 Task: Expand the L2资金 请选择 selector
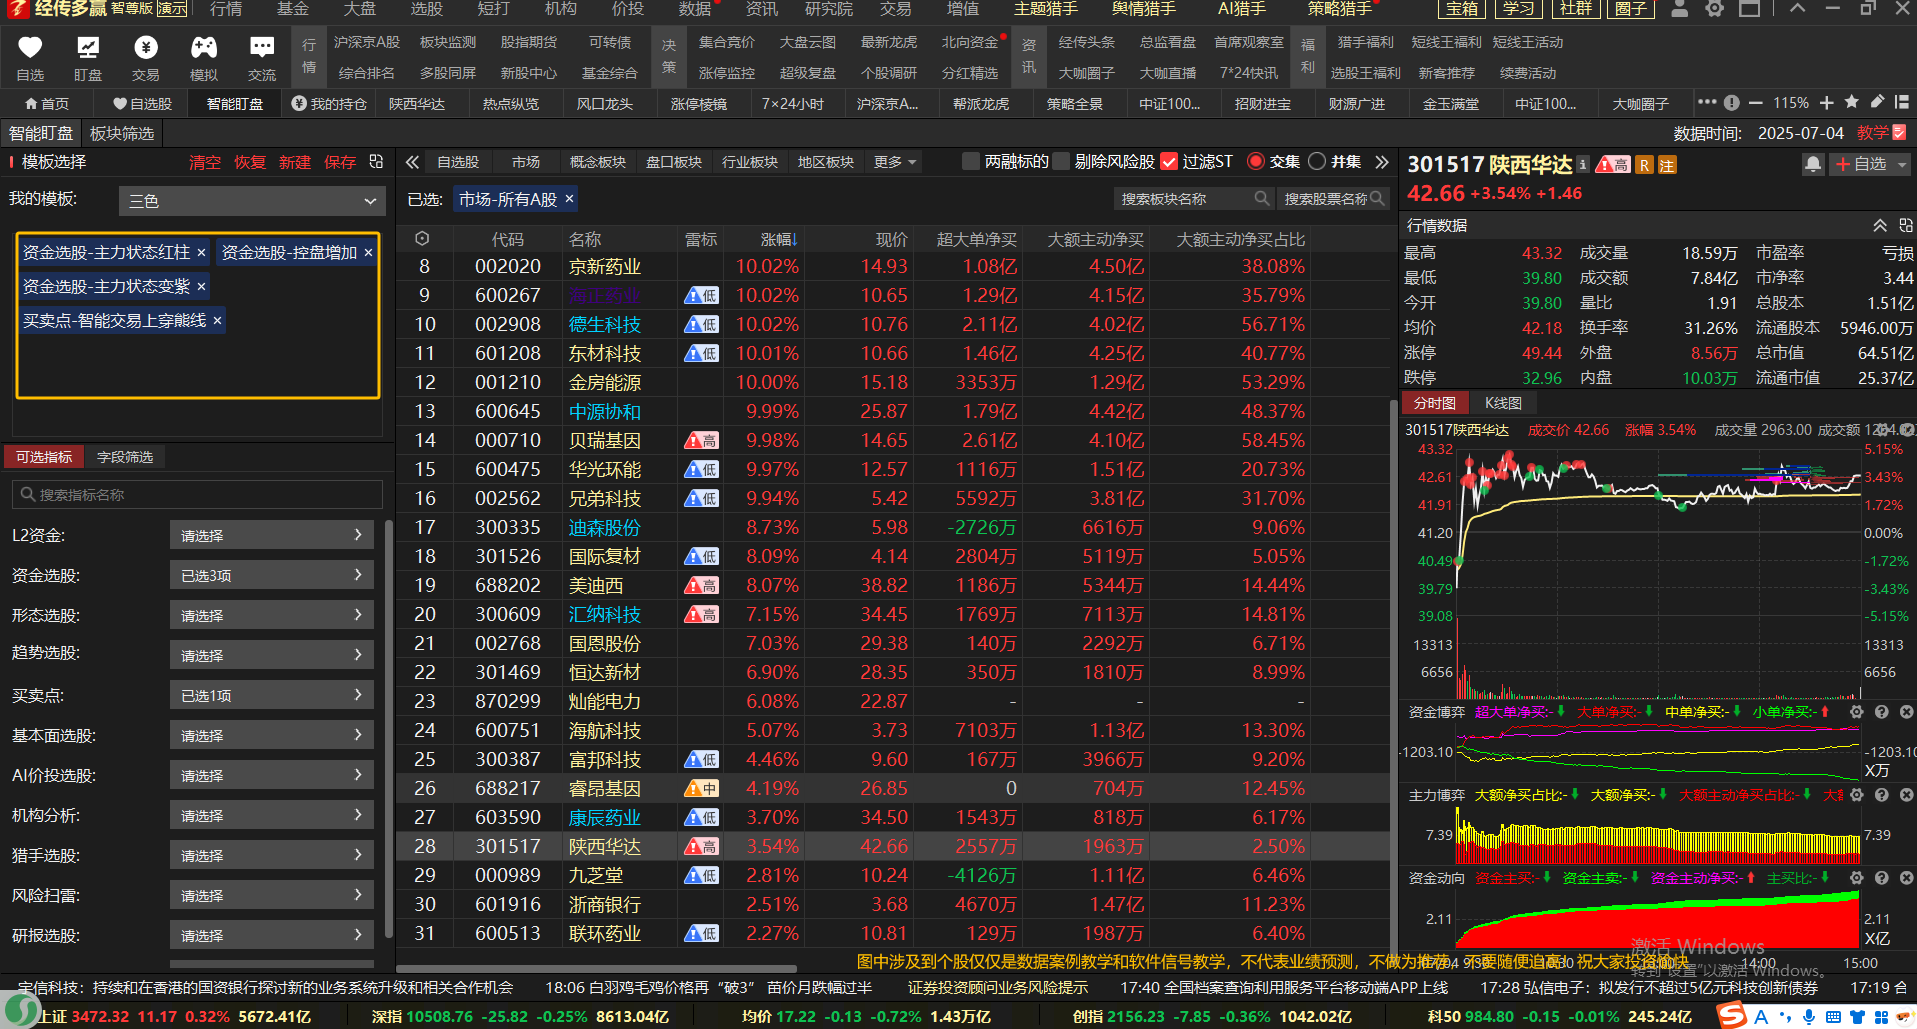pos(272,535)
